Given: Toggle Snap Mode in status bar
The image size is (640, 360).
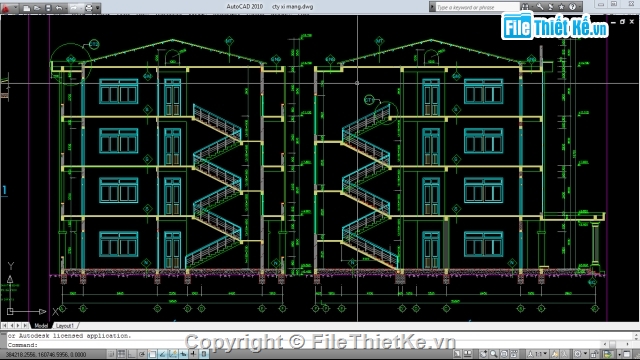Looking at the screenshot, I should click(111, 354).
